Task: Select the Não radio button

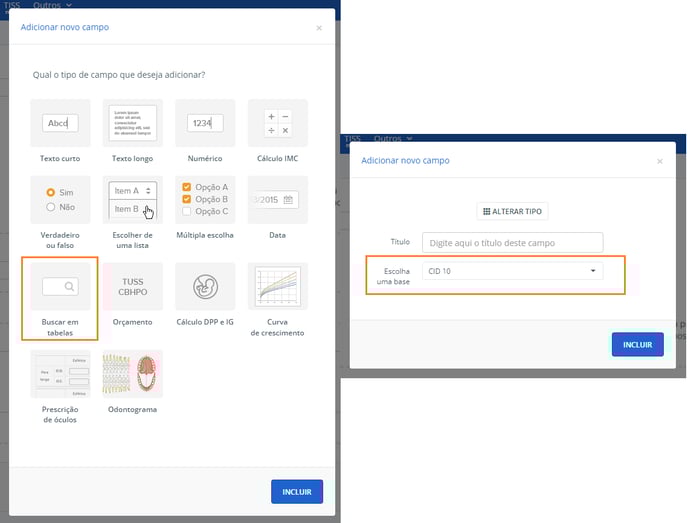Action: pos(50,207)
